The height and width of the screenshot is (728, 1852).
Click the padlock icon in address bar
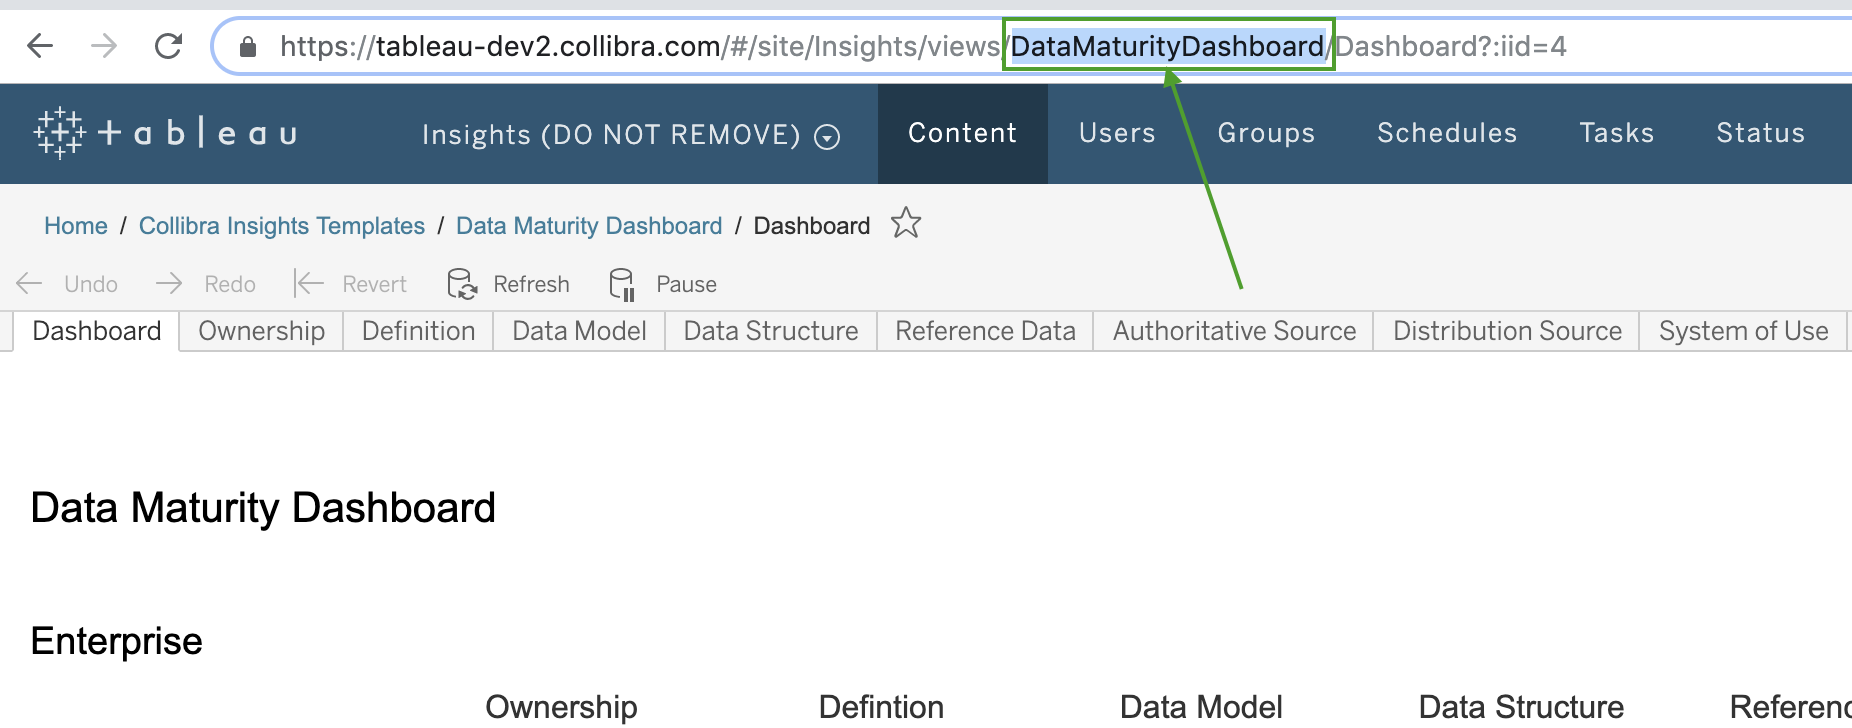(x=248, y=47)
